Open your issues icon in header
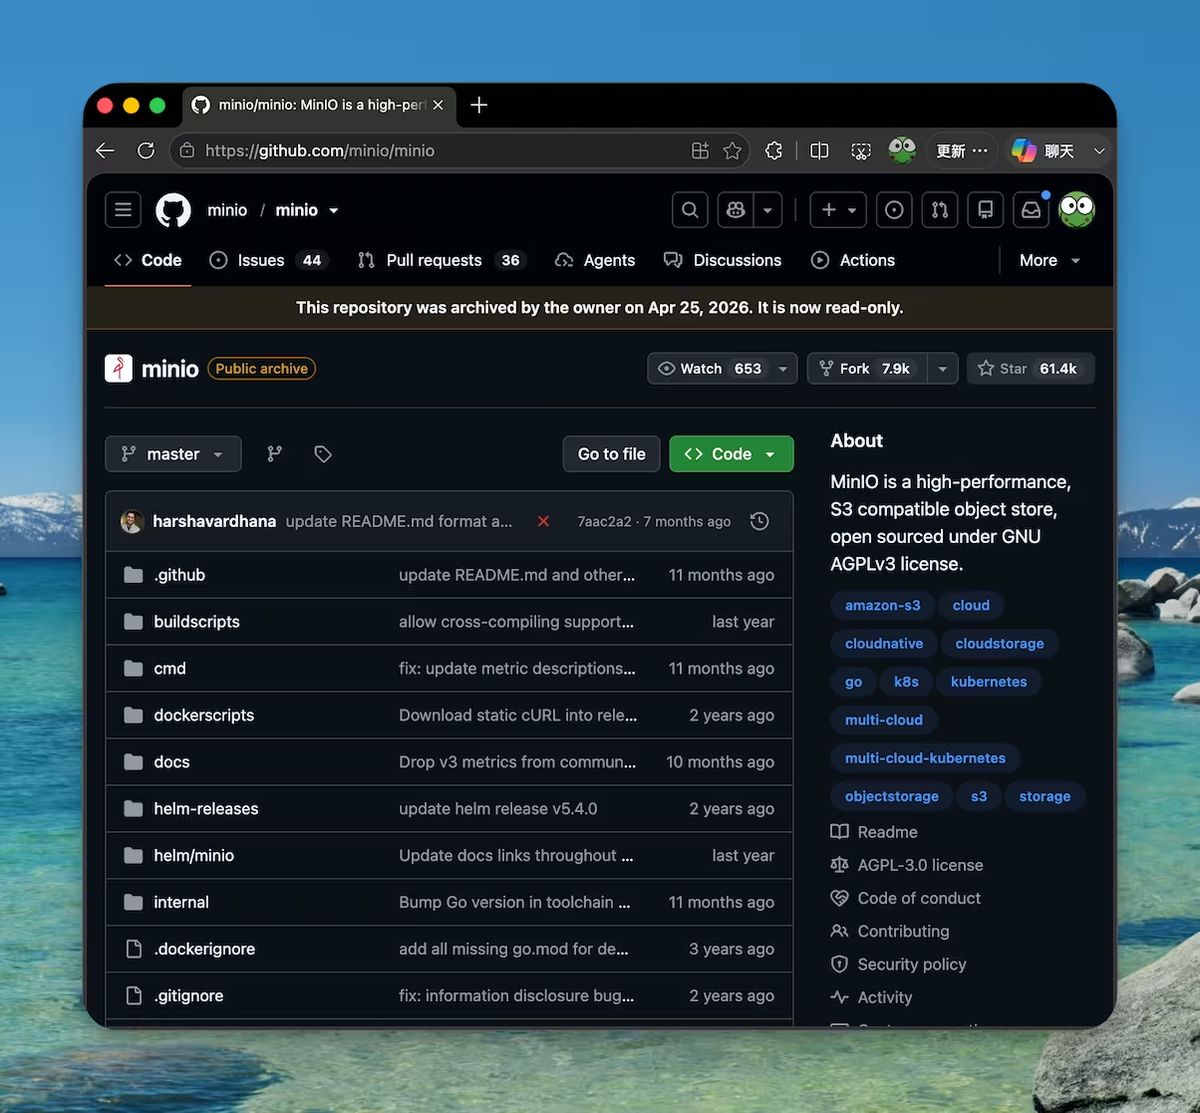This screenshot has height=1113, width=1200. click(894, 210)
